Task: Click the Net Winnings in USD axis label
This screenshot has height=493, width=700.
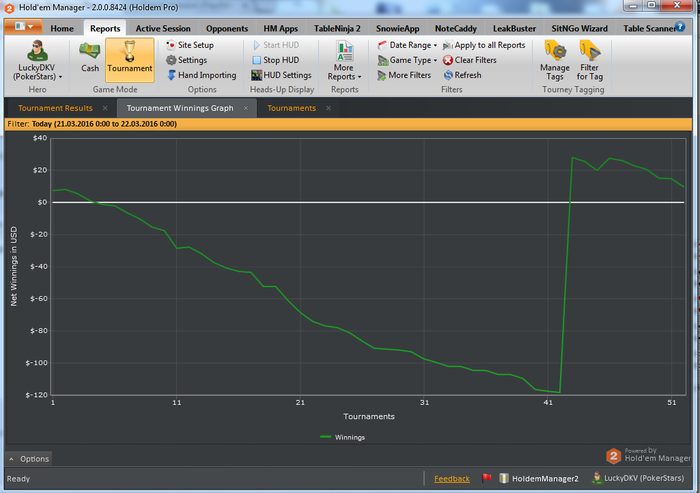Action: [14, 266]
